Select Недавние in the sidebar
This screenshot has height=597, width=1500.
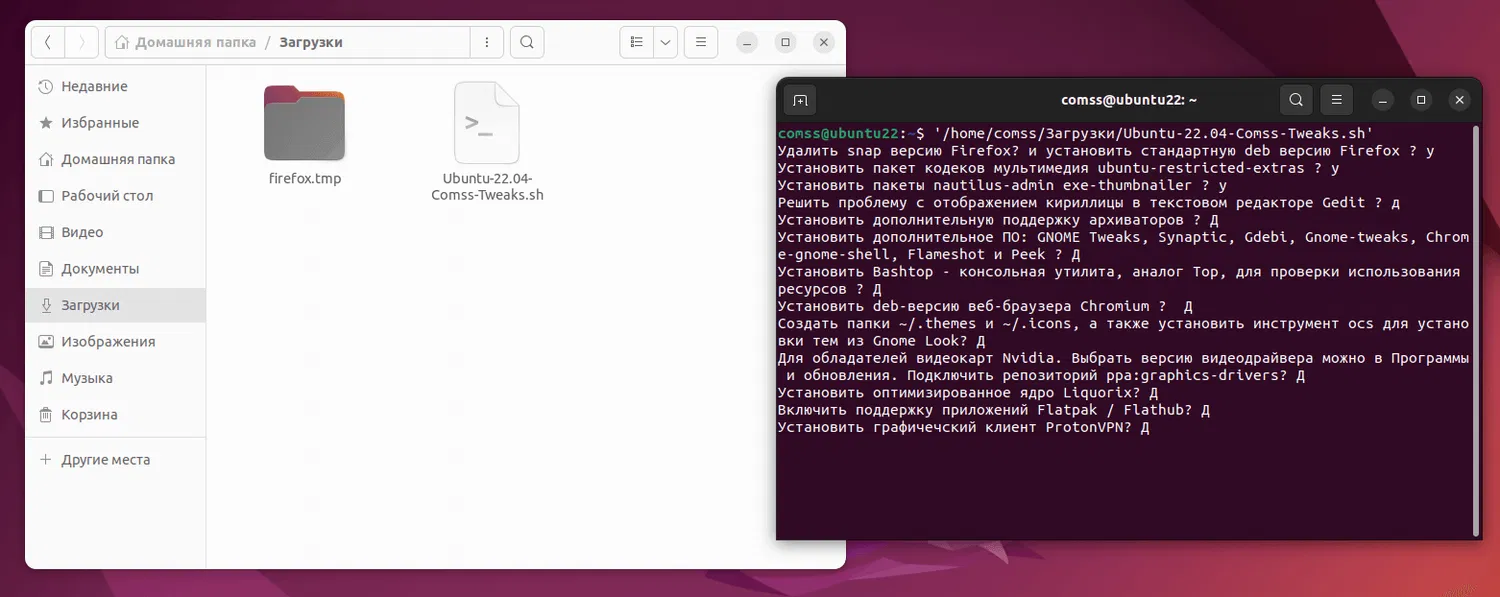pyautogui.click(x=115, y=86)
